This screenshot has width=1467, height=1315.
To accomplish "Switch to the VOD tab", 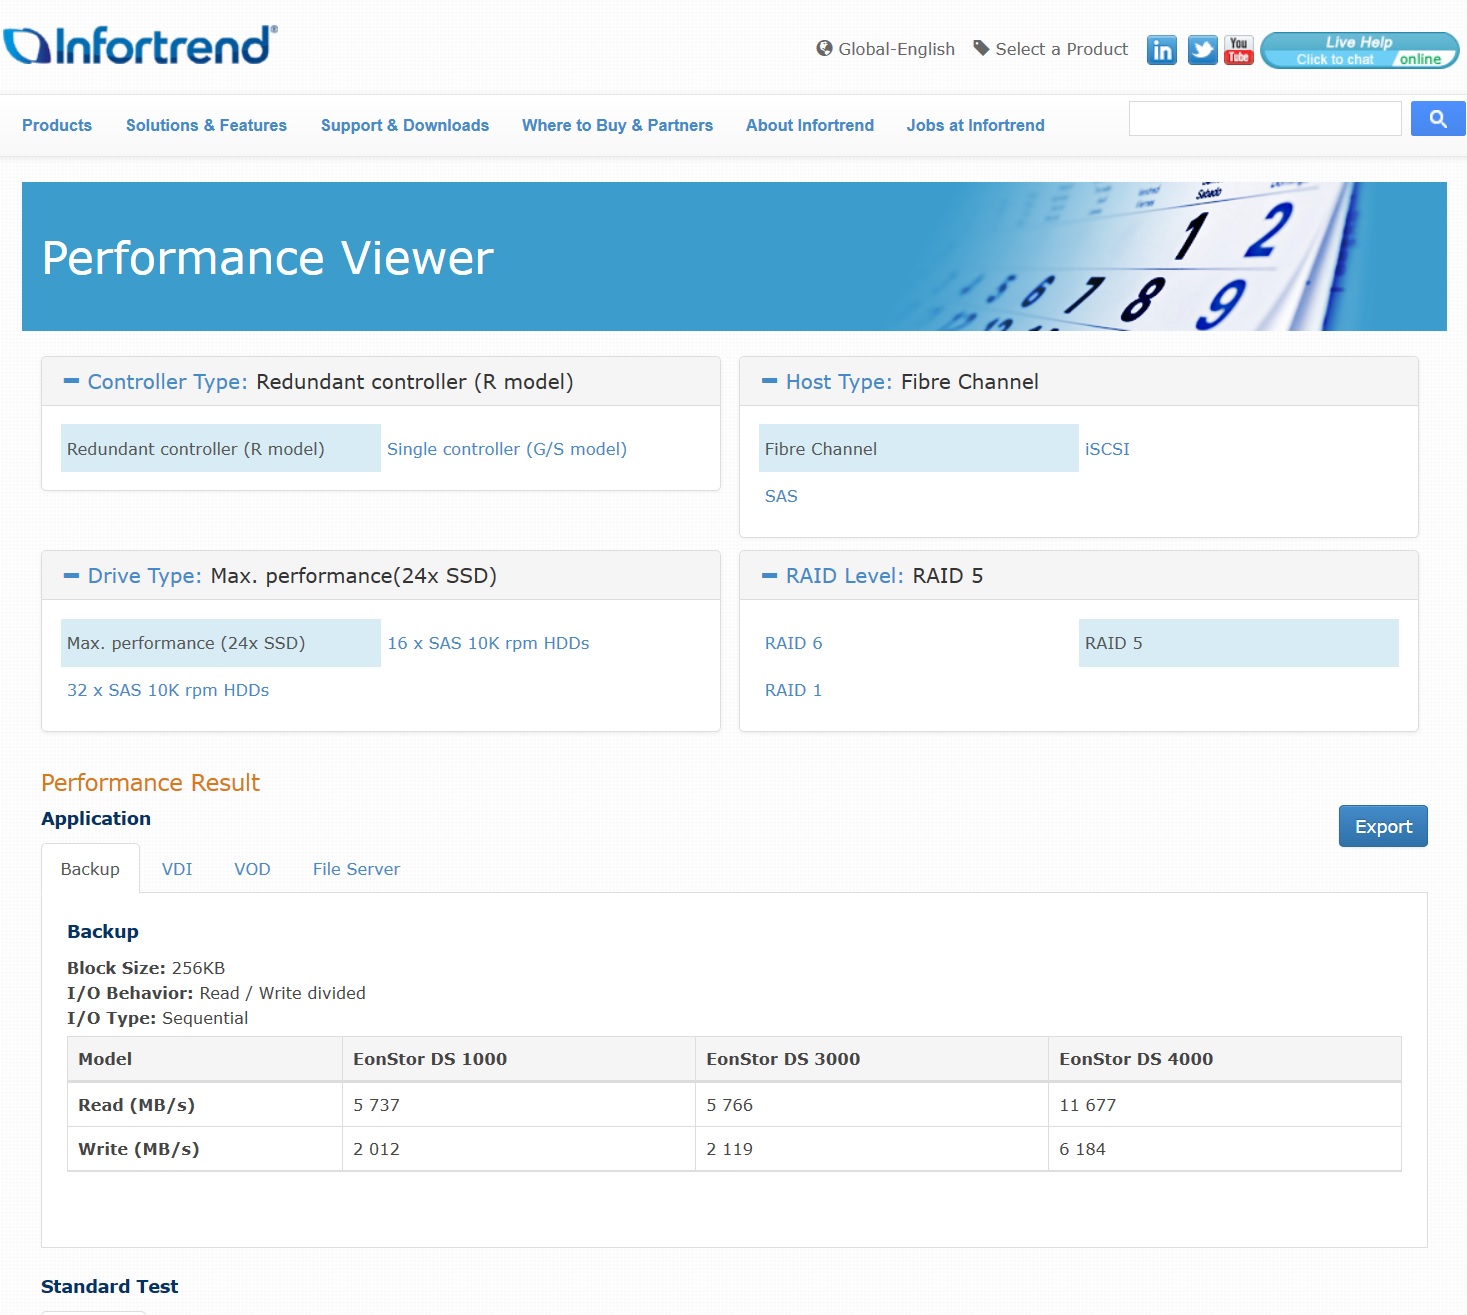I will point(252,869).
